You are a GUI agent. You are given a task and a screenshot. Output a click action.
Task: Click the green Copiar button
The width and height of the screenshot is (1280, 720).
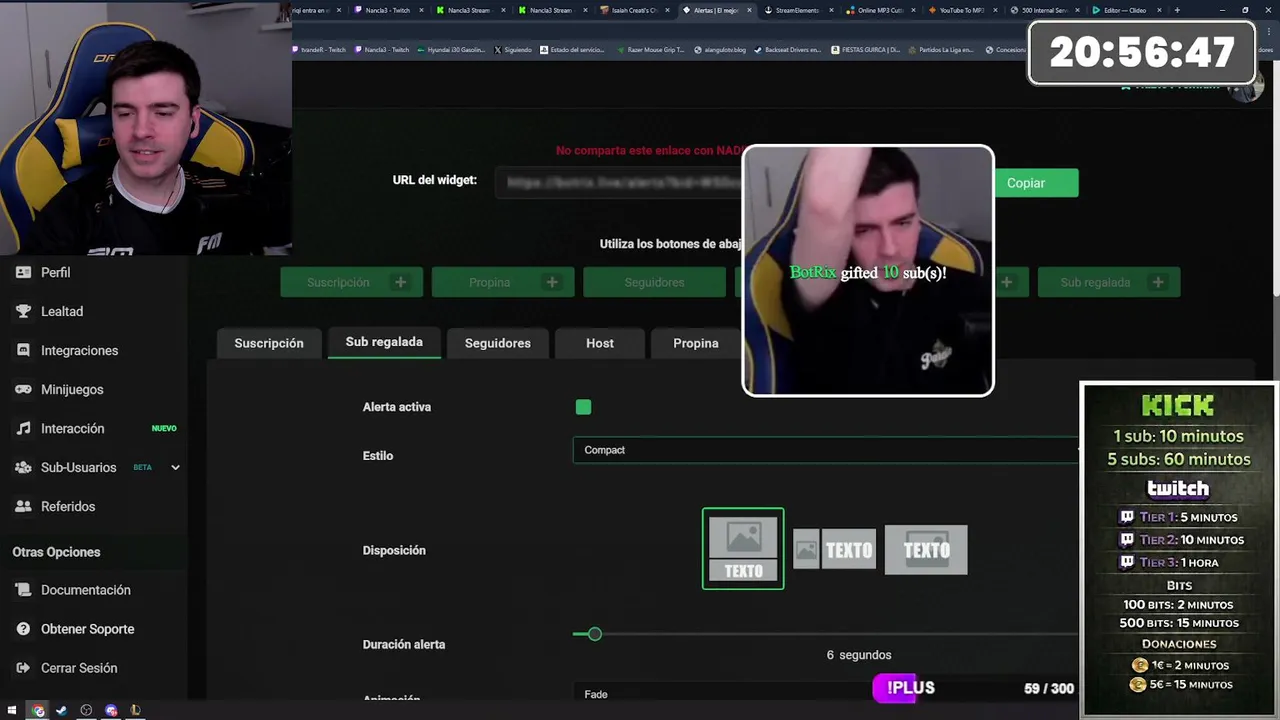(x=1036, y=183)
